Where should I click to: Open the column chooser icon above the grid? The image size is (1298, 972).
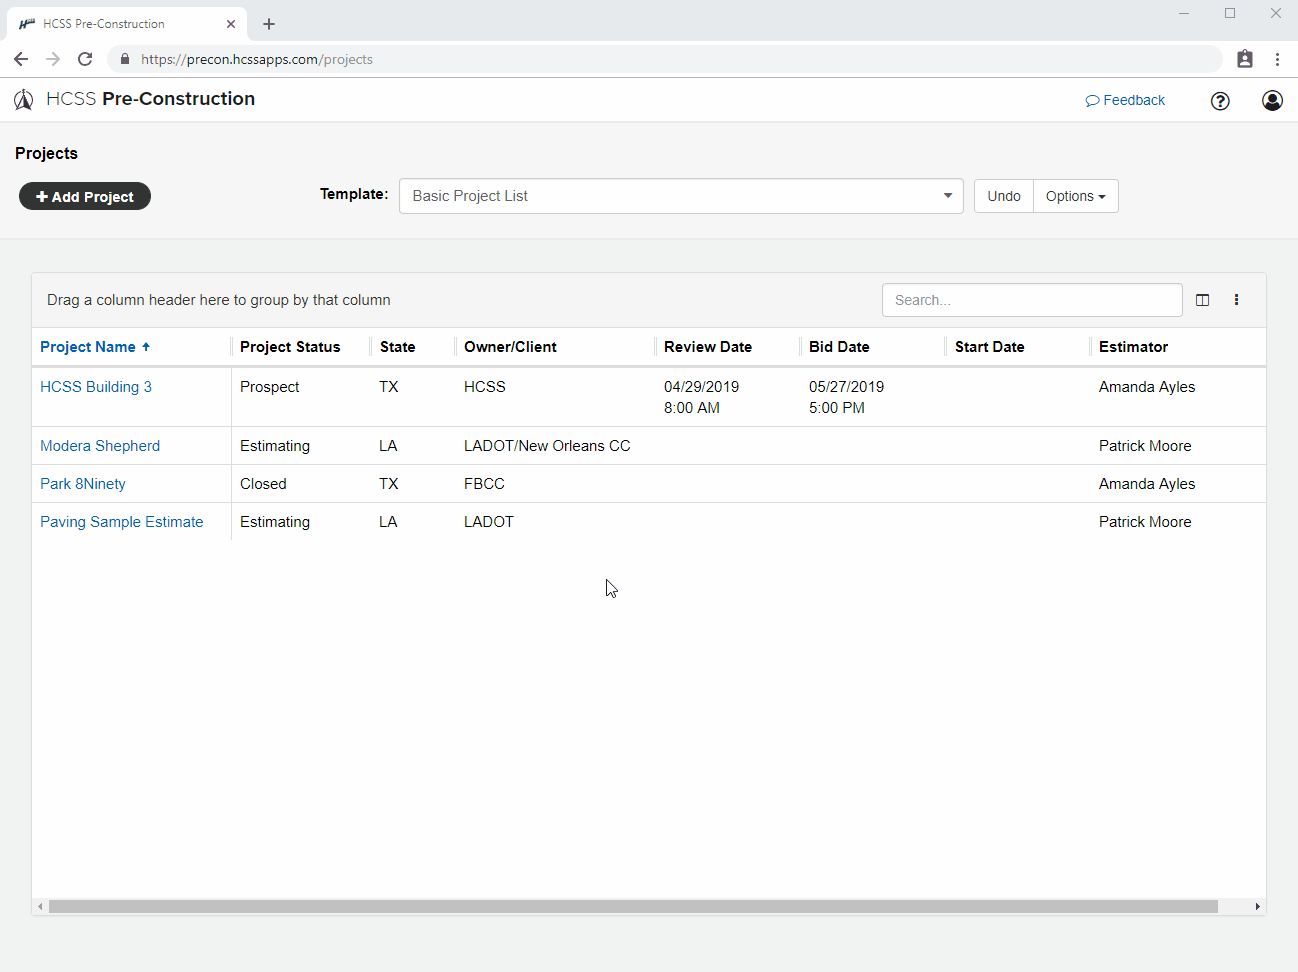tap(1202, 299)
